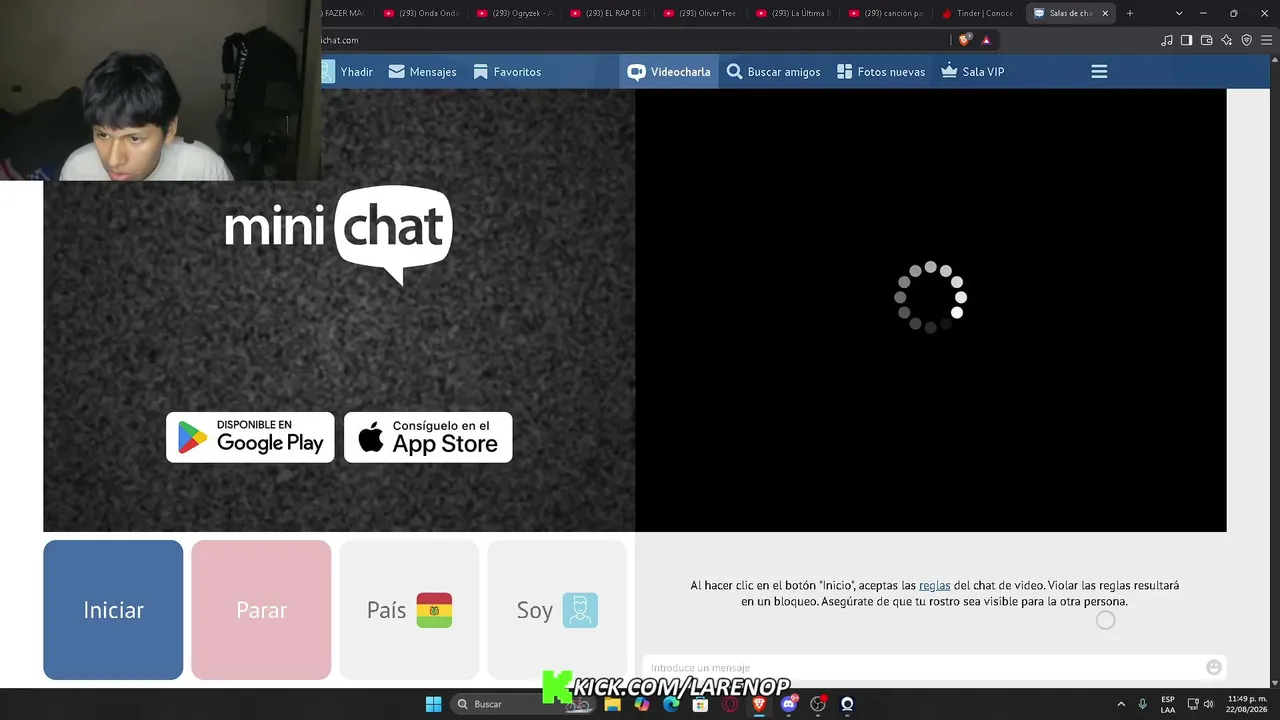Click the emoji smiley in message box
This screenshot has height=720, width=1280.
point(1214,667)
